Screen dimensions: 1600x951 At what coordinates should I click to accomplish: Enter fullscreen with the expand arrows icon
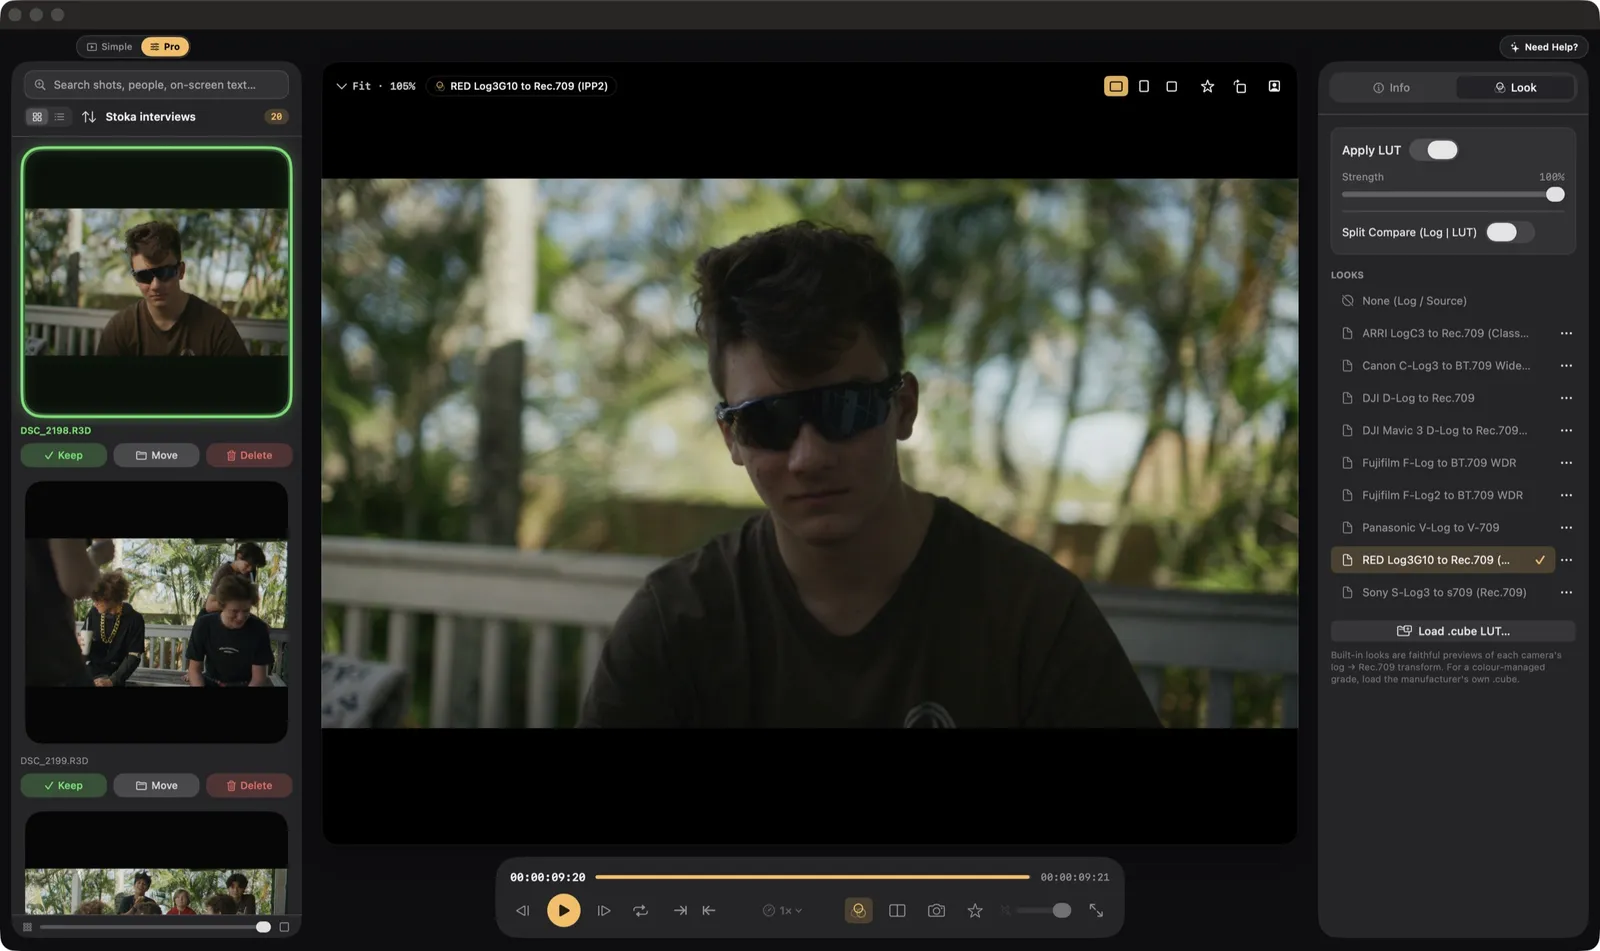coord(1096,911)
